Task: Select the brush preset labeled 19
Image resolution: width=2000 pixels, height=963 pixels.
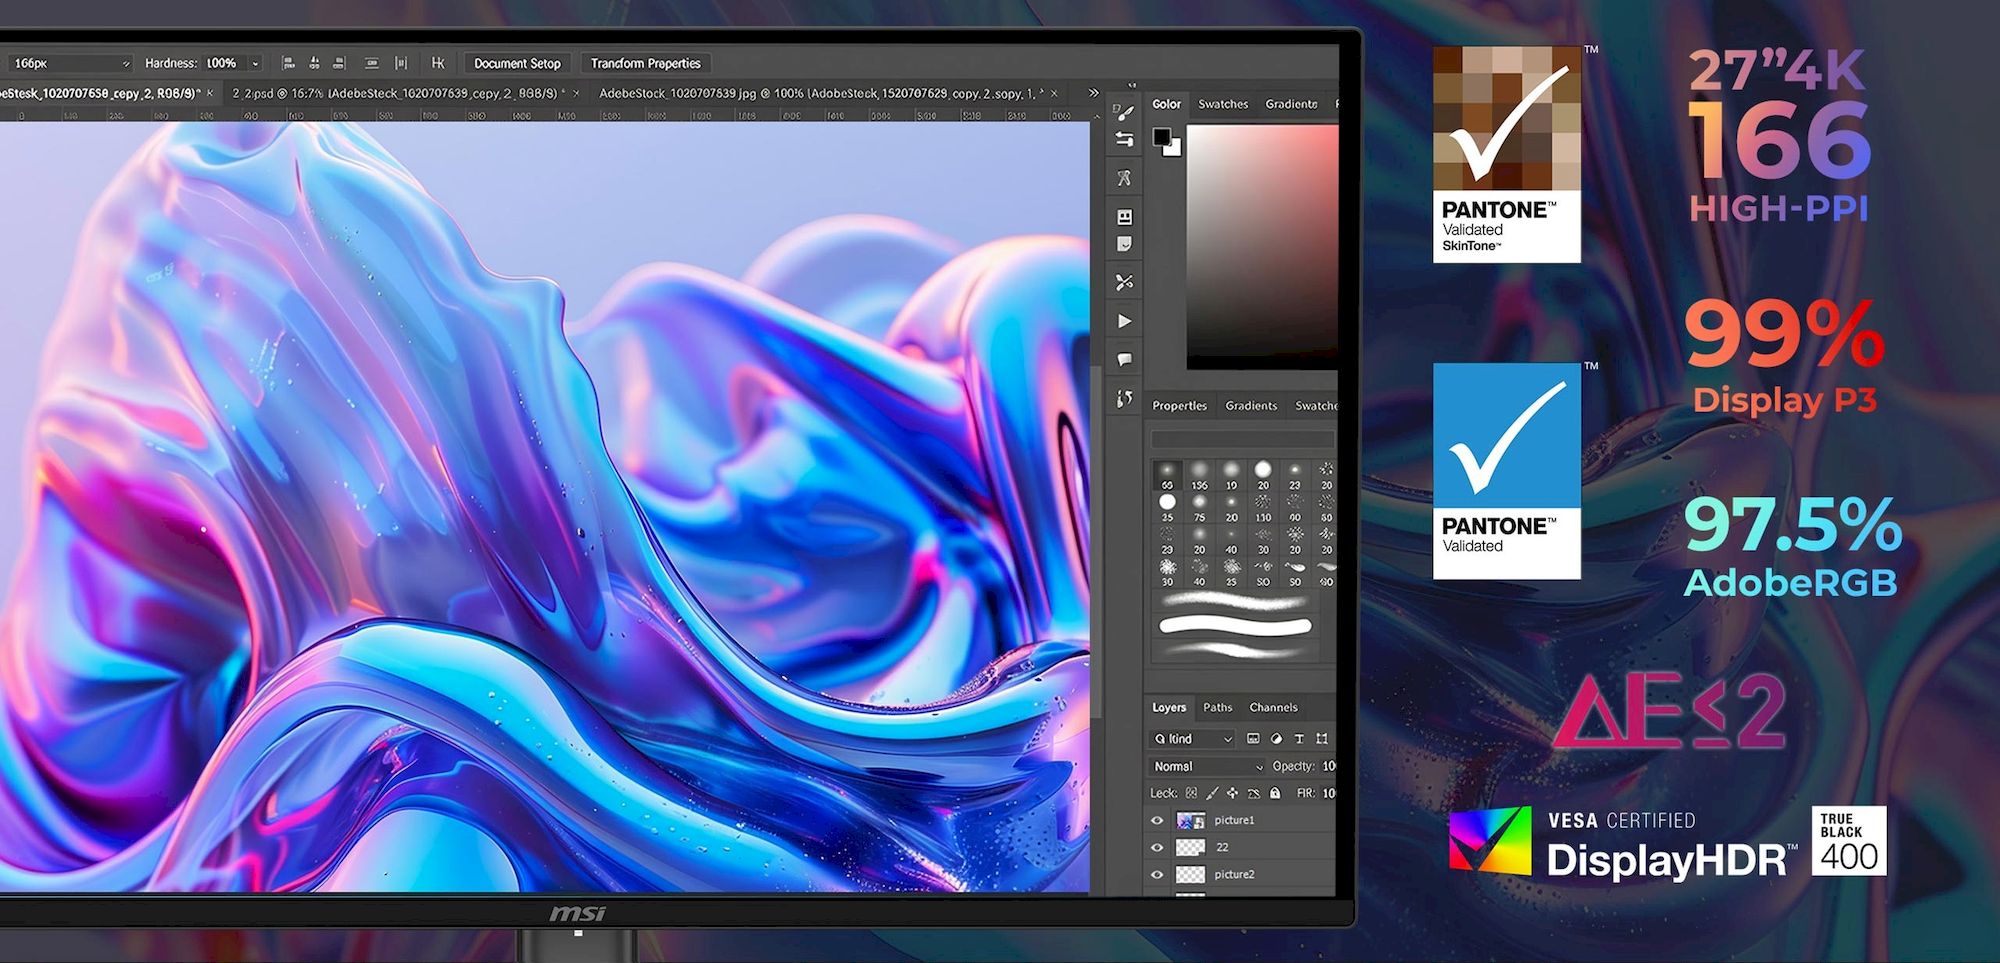Action: tap(1231, 474)
